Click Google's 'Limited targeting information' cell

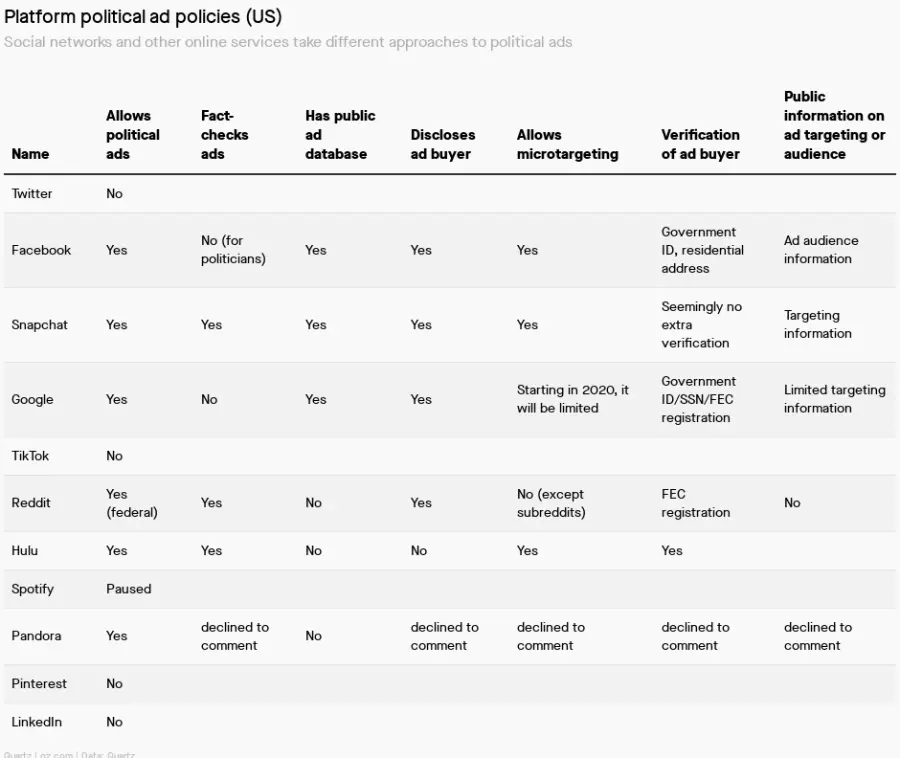[x=834, y=399]
